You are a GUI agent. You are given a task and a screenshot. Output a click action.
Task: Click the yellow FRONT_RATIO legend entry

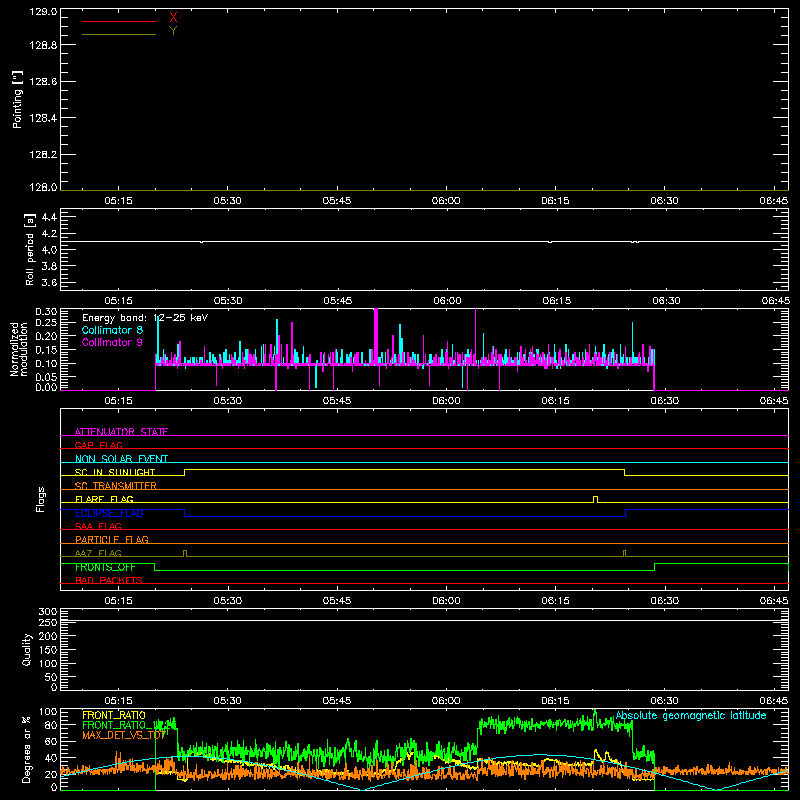tap(114, 715)
